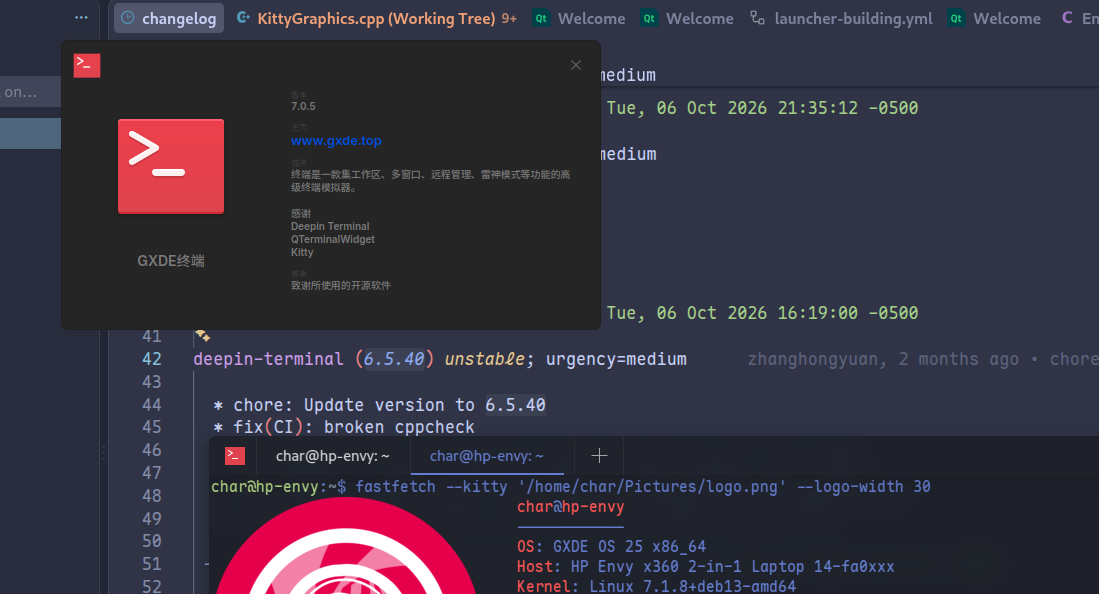Open the launcher-building.yml tab
1099x594 pixels.
tap(841, 18)
